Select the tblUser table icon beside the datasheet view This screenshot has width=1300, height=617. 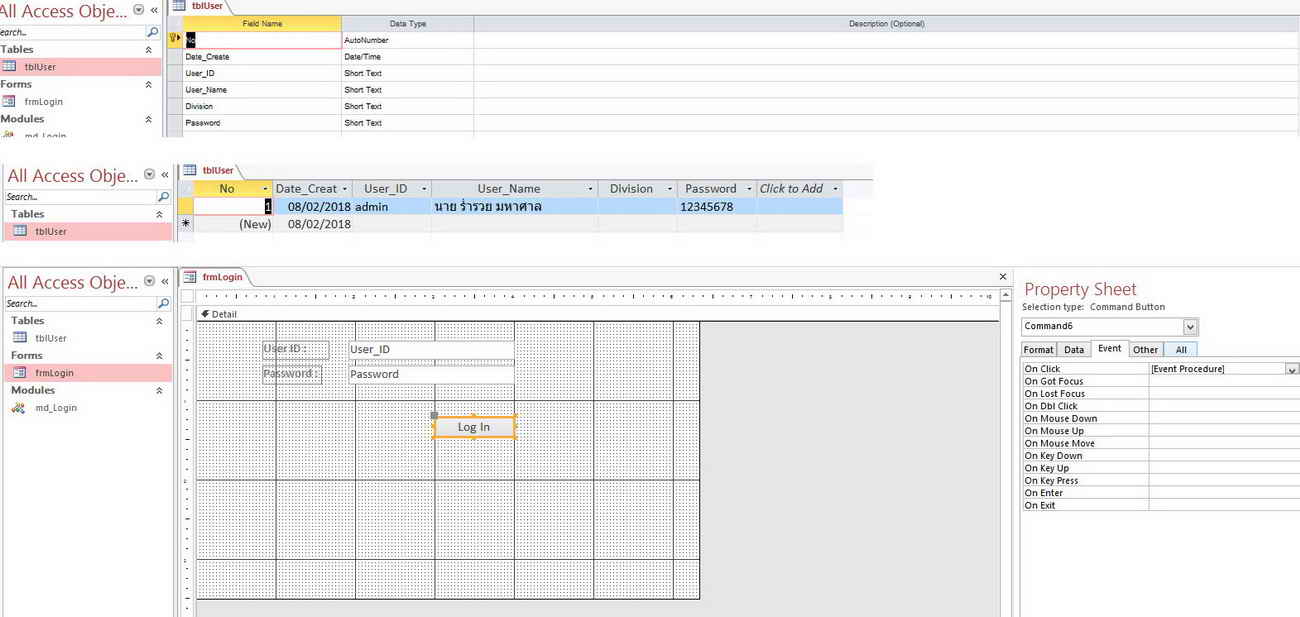click(20, 231)
